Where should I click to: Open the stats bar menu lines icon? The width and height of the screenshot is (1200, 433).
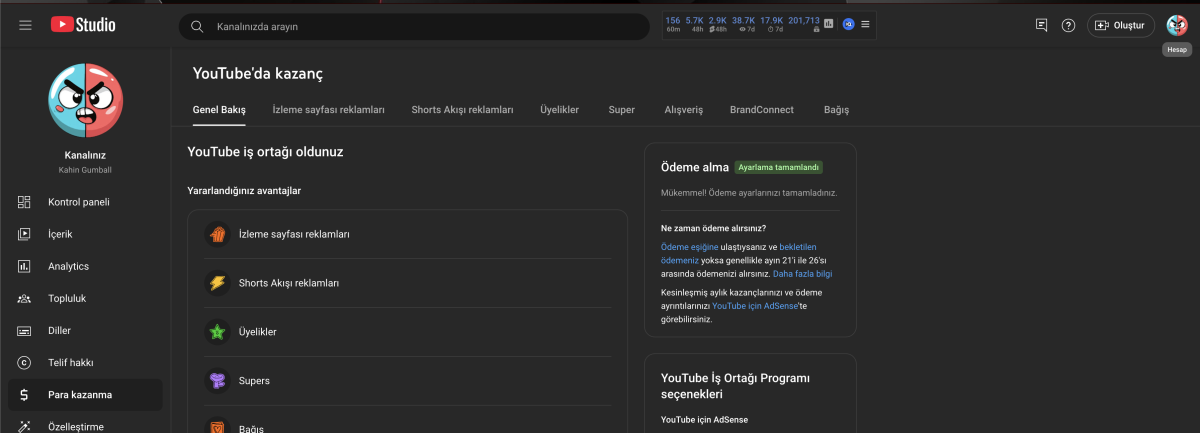[865, 24]
